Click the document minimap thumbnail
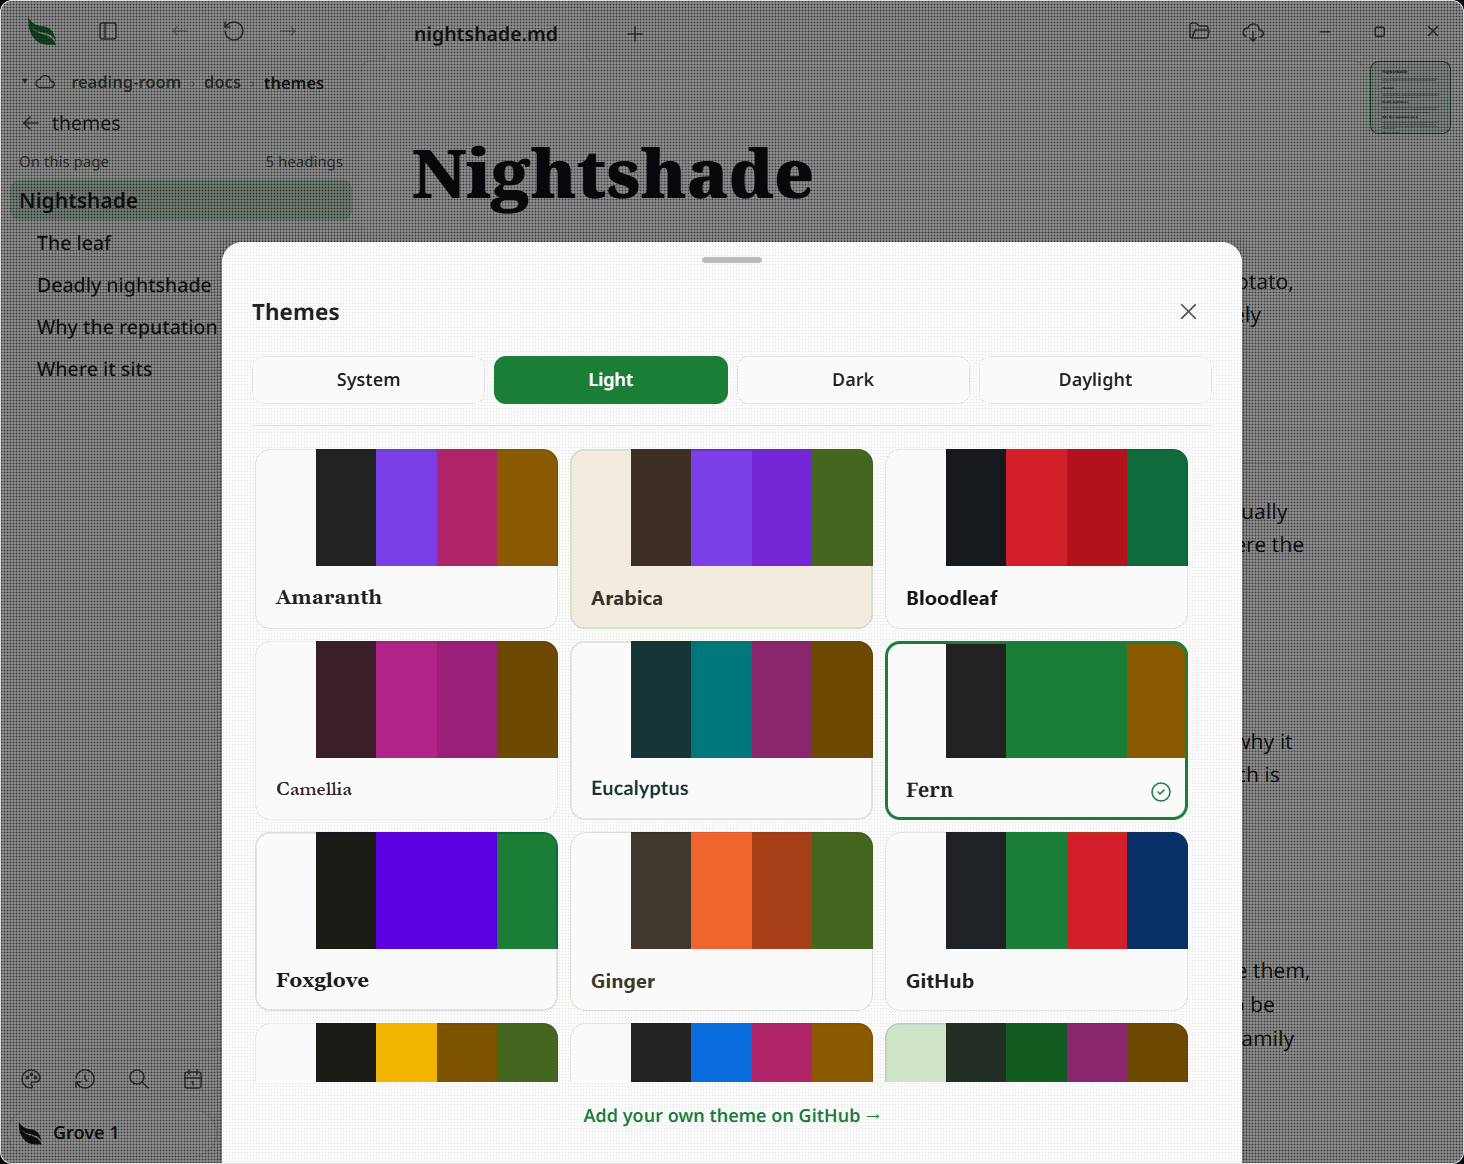1464x1164 pixels. 1410,98
